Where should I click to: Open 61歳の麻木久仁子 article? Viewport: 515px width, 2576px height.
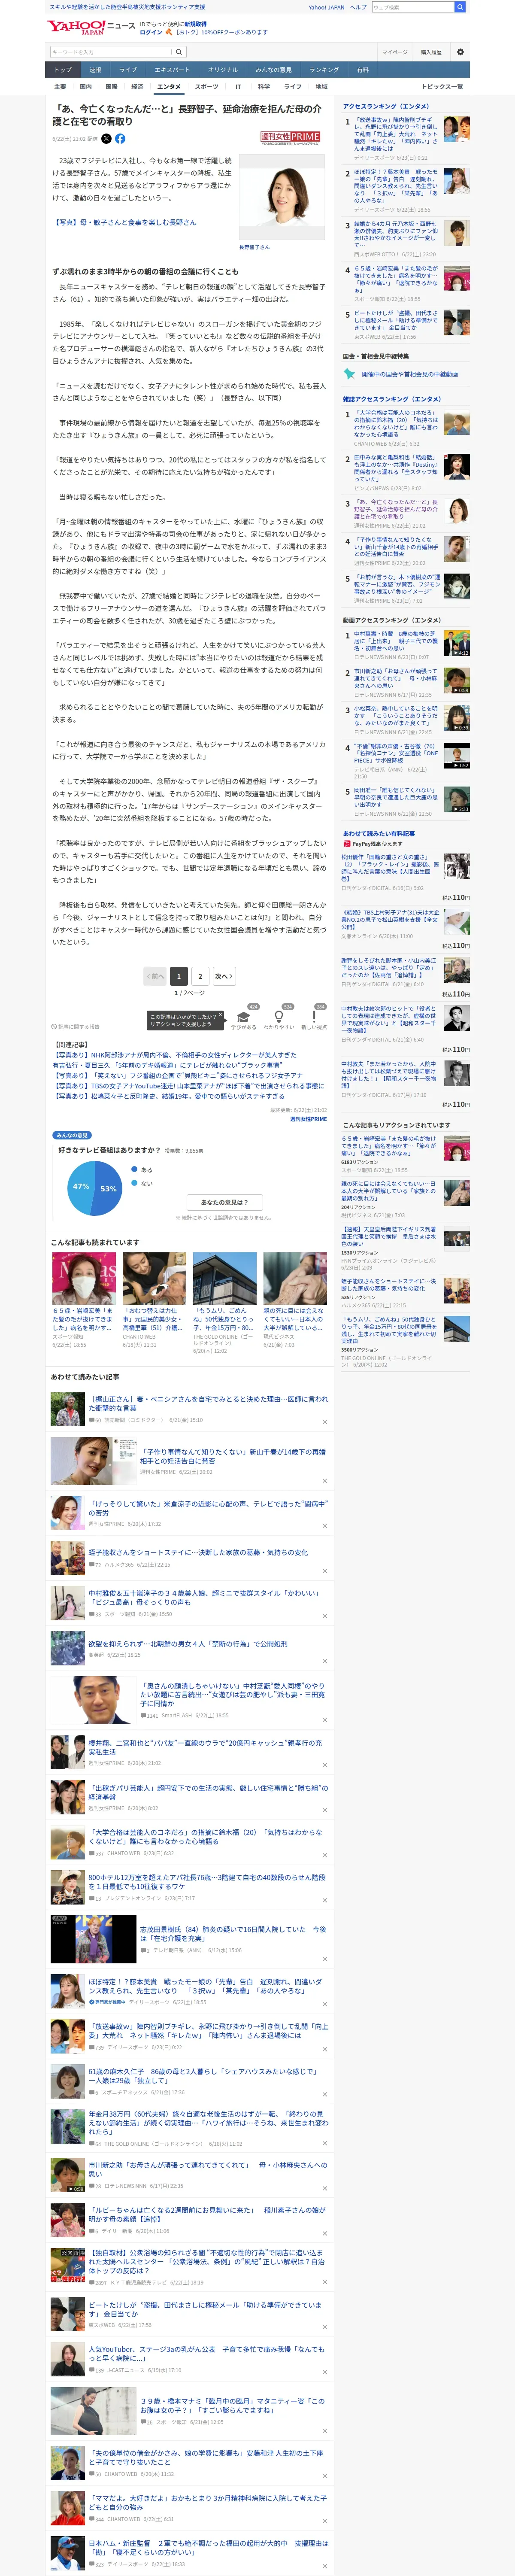(x=203, y=2075)
